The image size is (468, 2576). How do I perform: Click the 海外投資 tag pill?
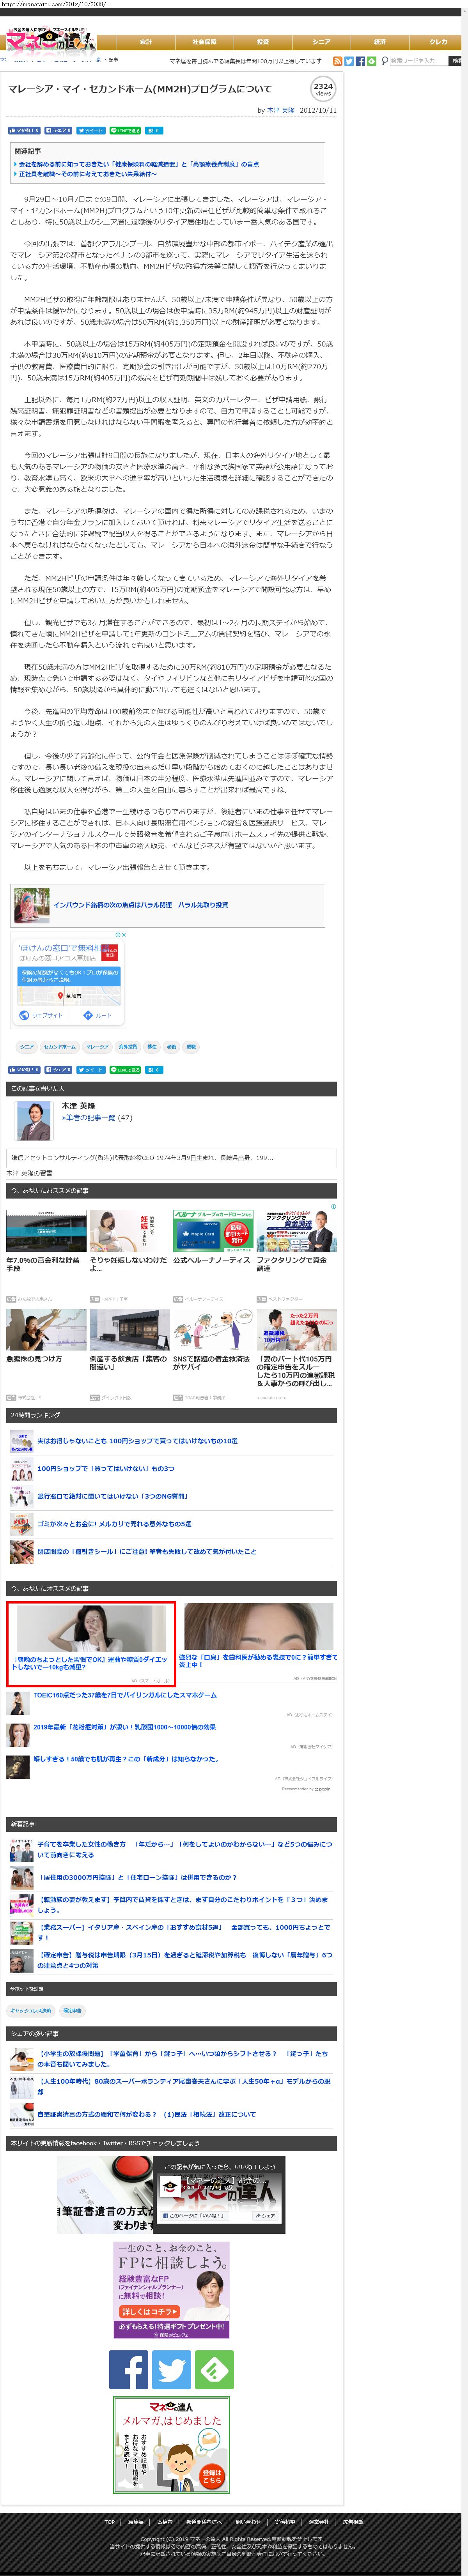click(x=128, y=1046)
